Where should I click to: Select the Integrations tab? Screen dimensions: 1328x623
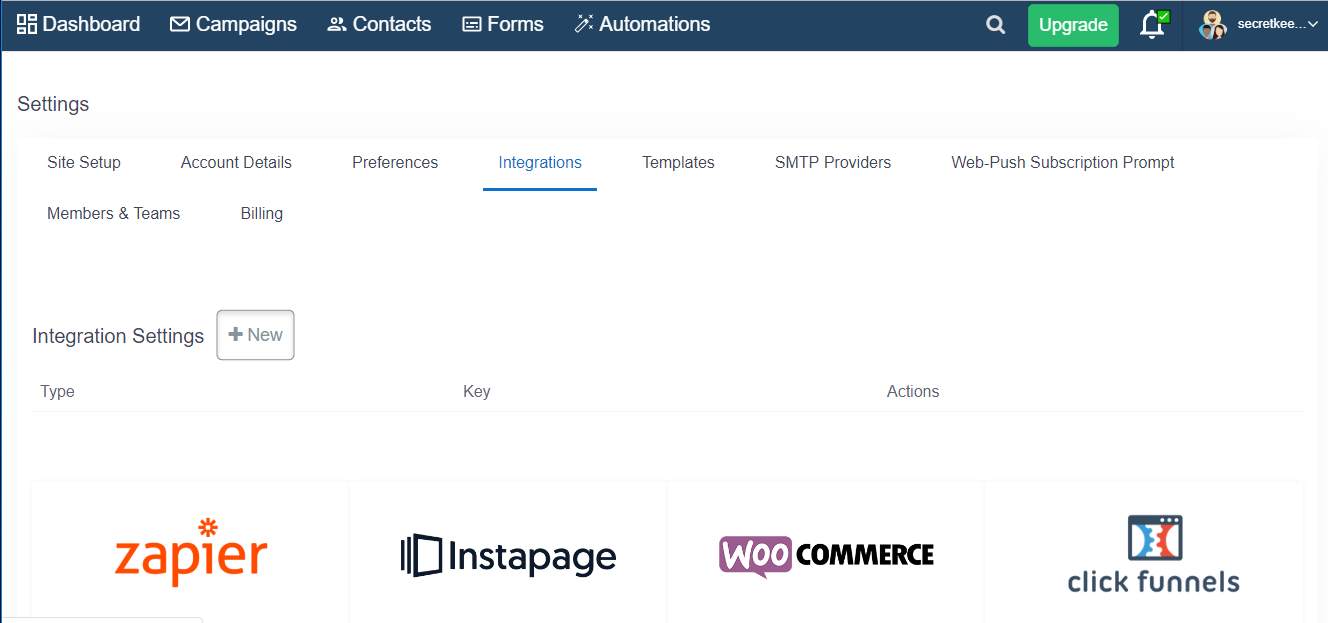[x=540, y=162]
